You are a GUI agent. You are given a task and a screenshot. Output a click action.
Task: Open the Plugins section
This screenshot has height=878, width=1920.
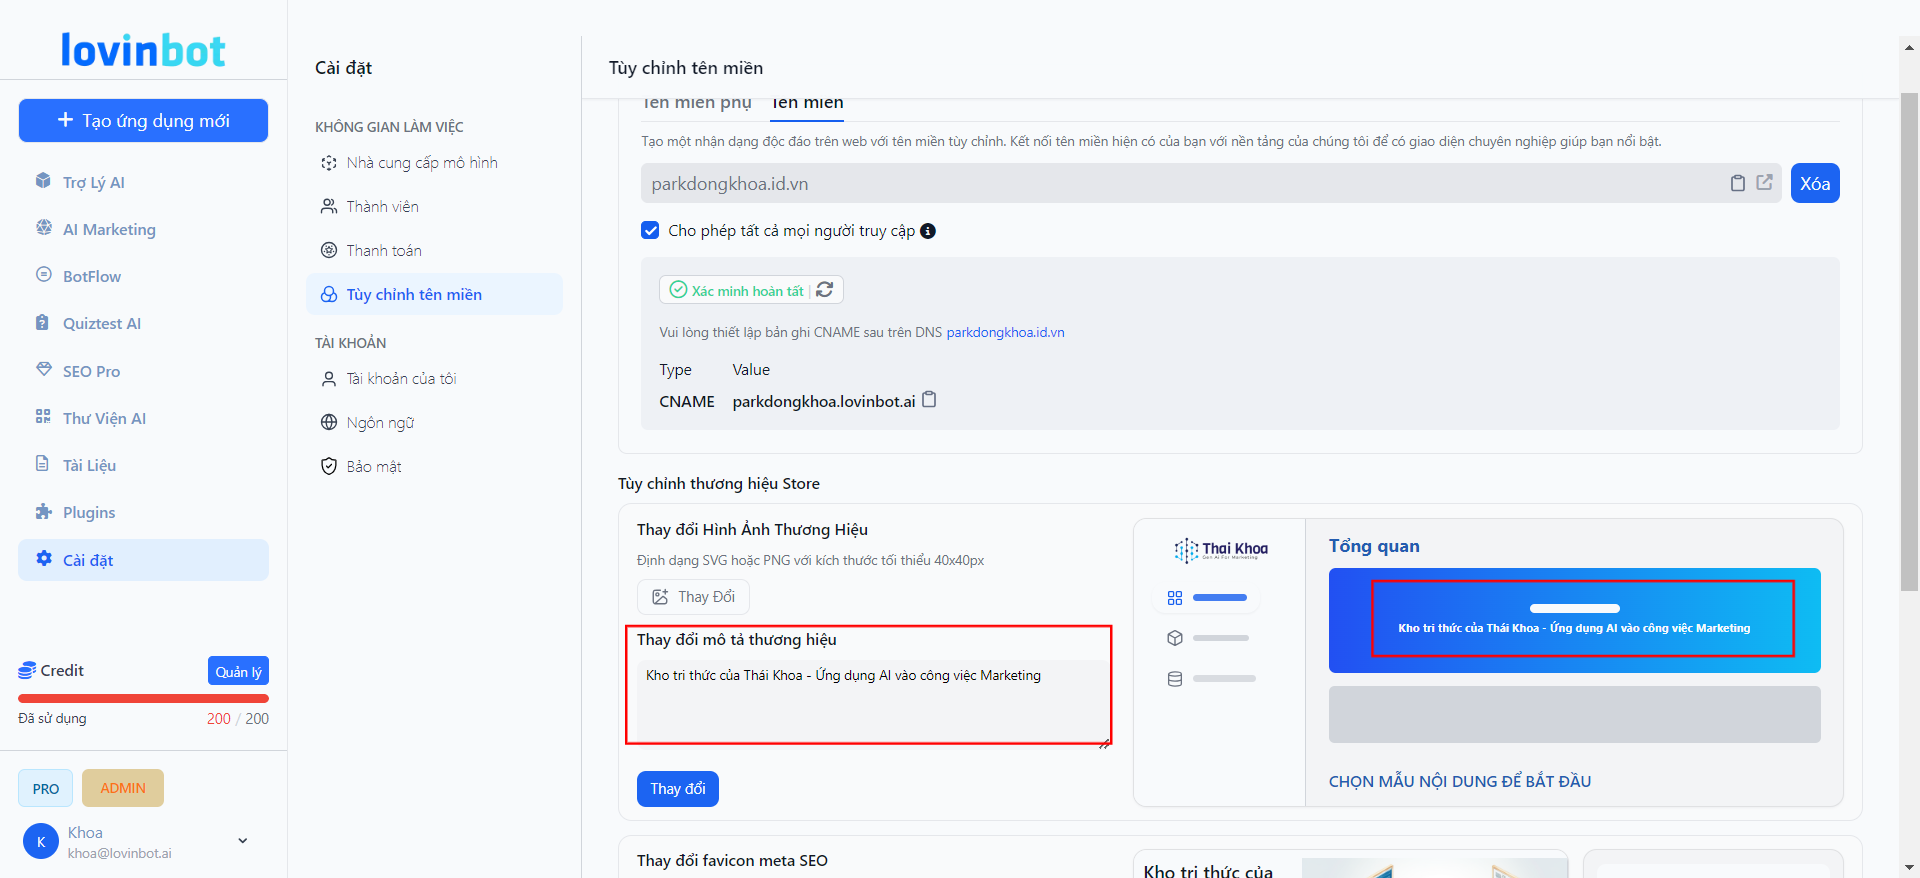point(88,512)
